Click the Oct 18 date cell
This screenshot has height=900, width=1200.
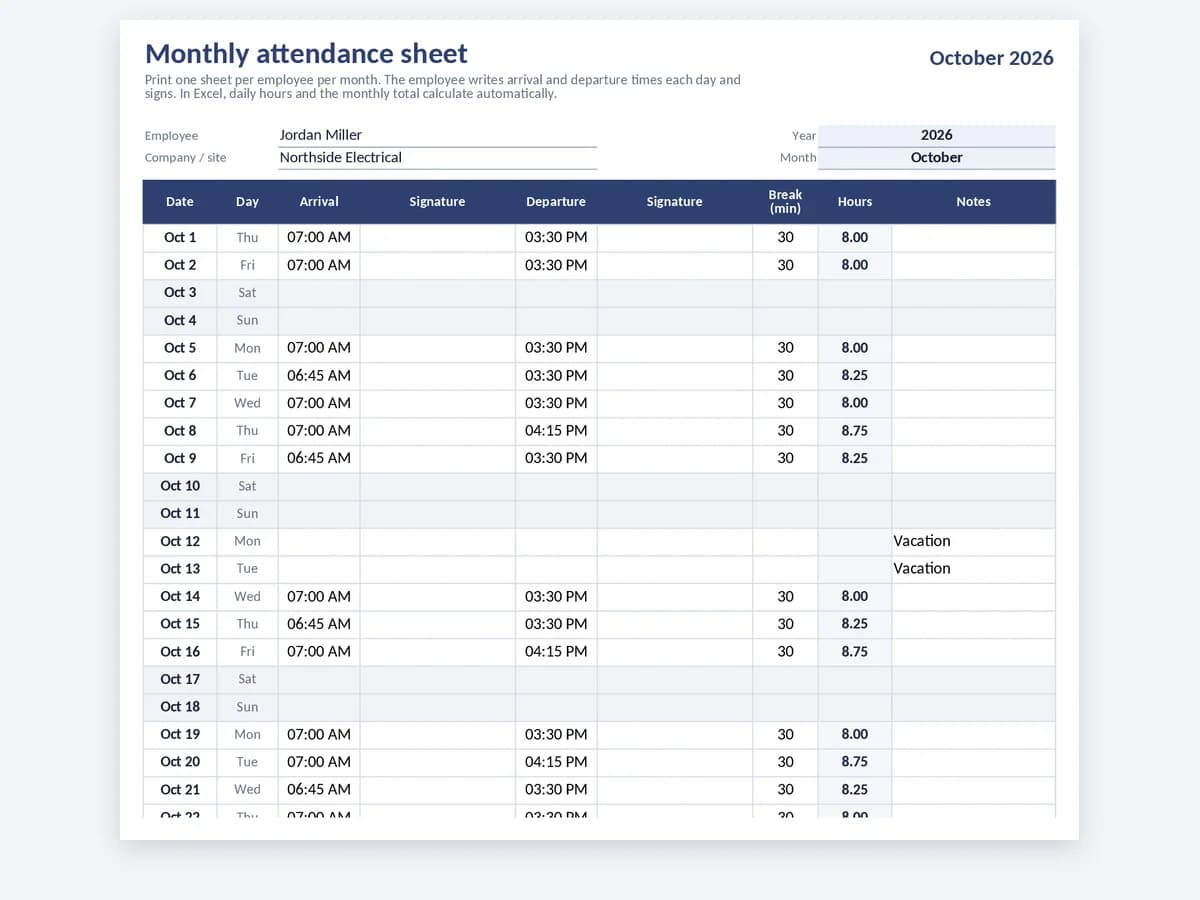(x=180, y=707)
